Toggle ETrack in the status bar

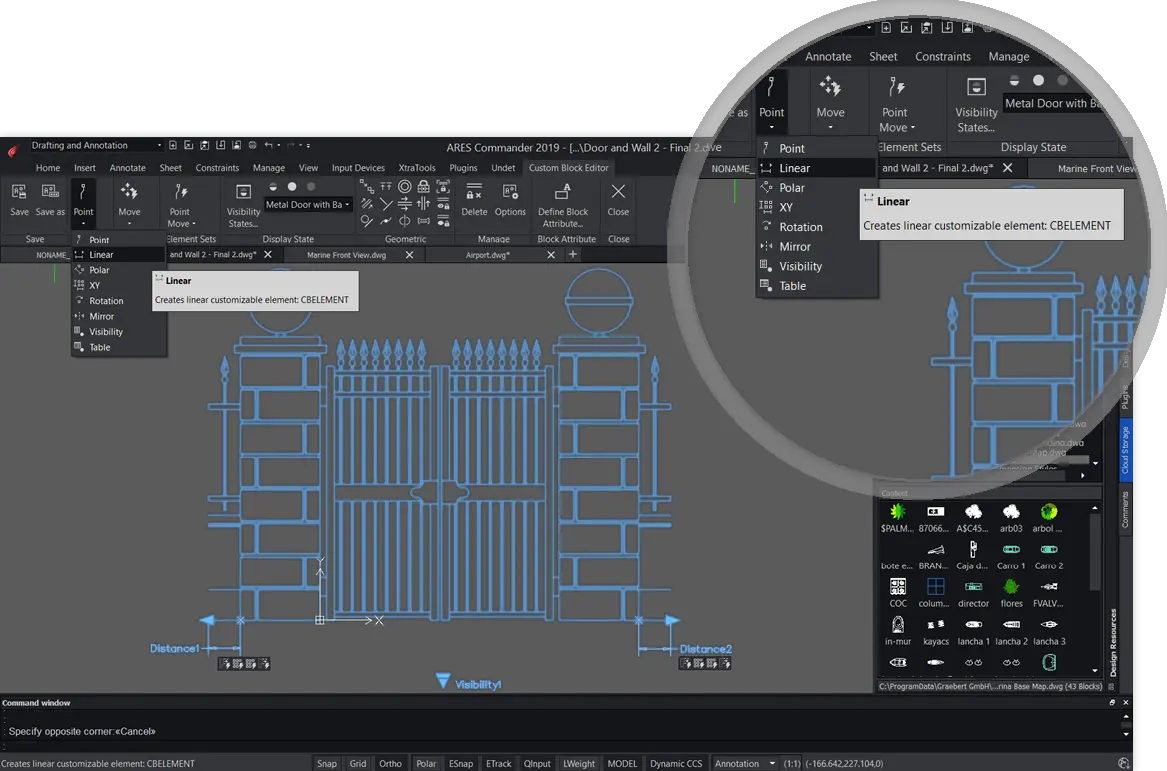tap(499, 764)
